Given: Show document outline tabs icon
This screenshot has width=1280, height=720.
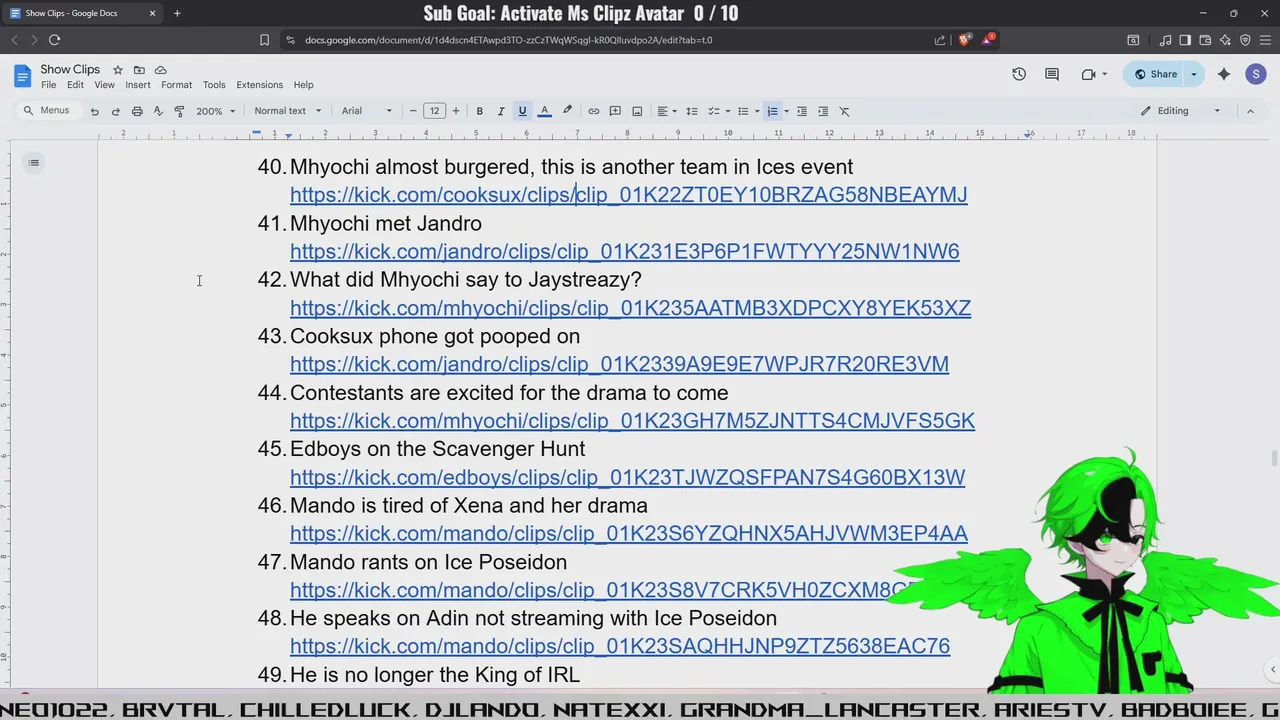Looking at the screenshot, I should click(34, 162).
